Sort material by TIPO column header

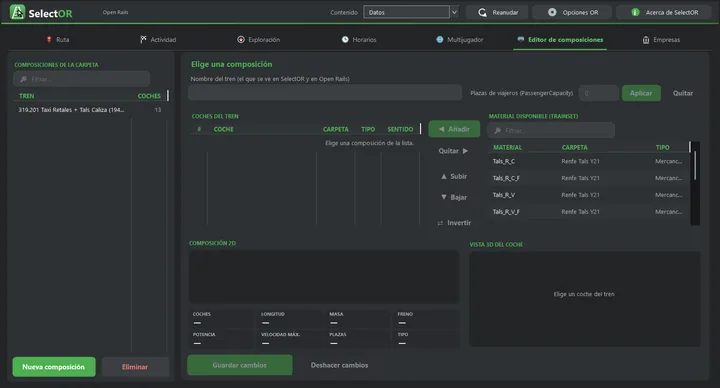coord(662,147)
